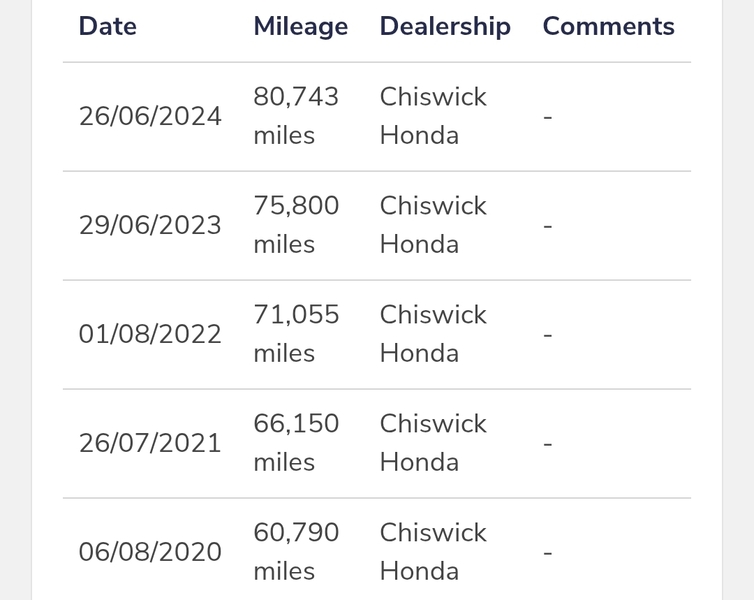This screenshot has width=754, height=600.
Task: Click the Date column header
Action: (108, 26)
